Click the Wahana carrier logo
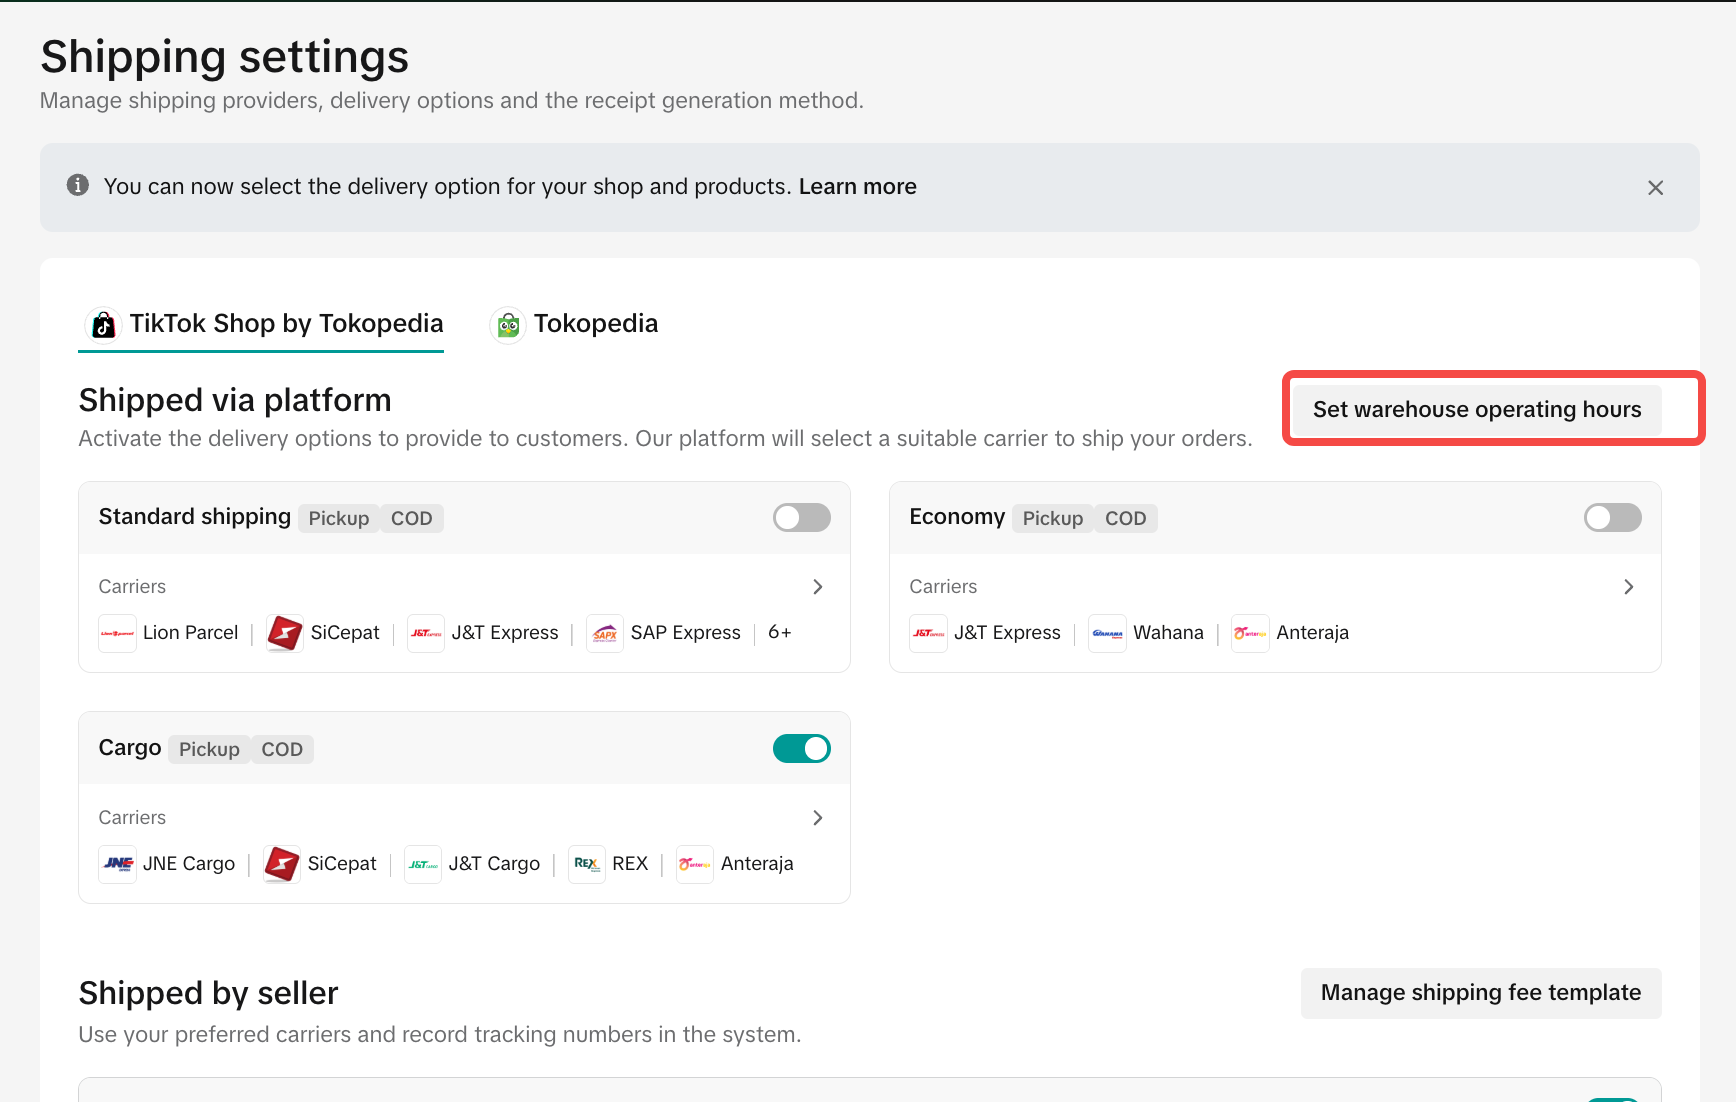1736x1102 pixels. click(1107, 633)
